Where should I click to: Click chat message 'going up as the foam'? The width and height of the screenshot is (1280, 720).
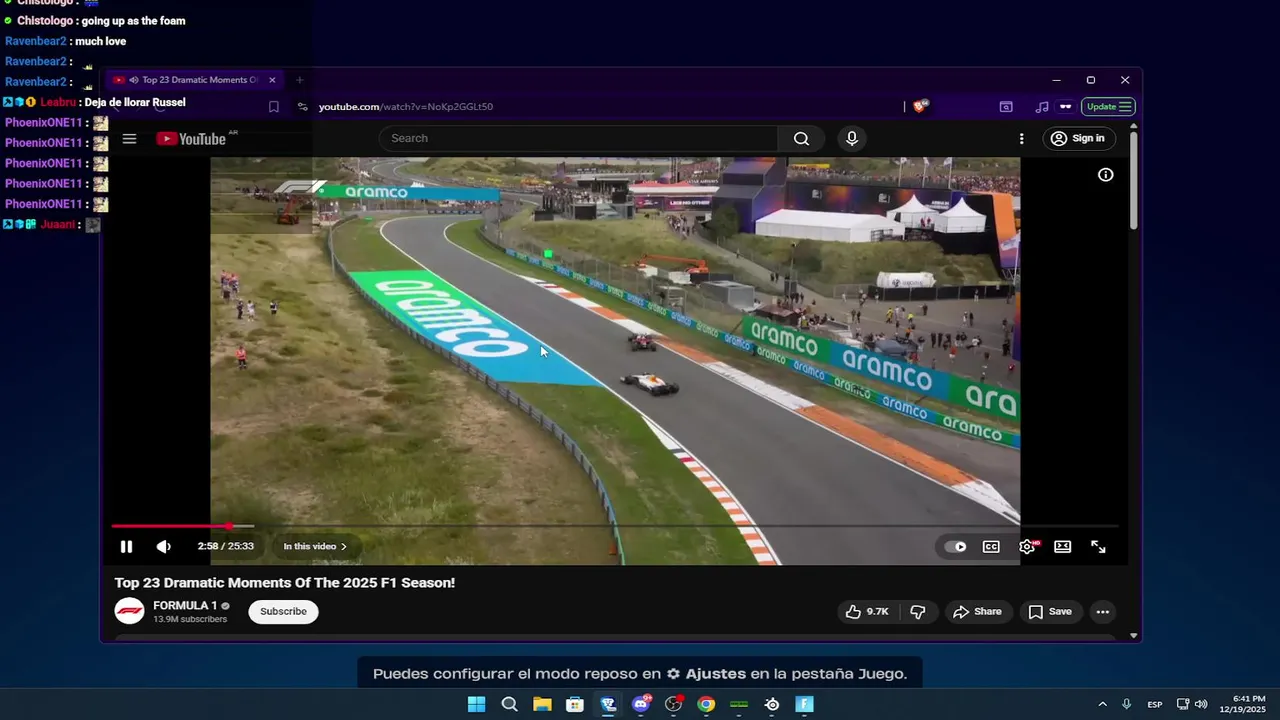pos(133,21)
